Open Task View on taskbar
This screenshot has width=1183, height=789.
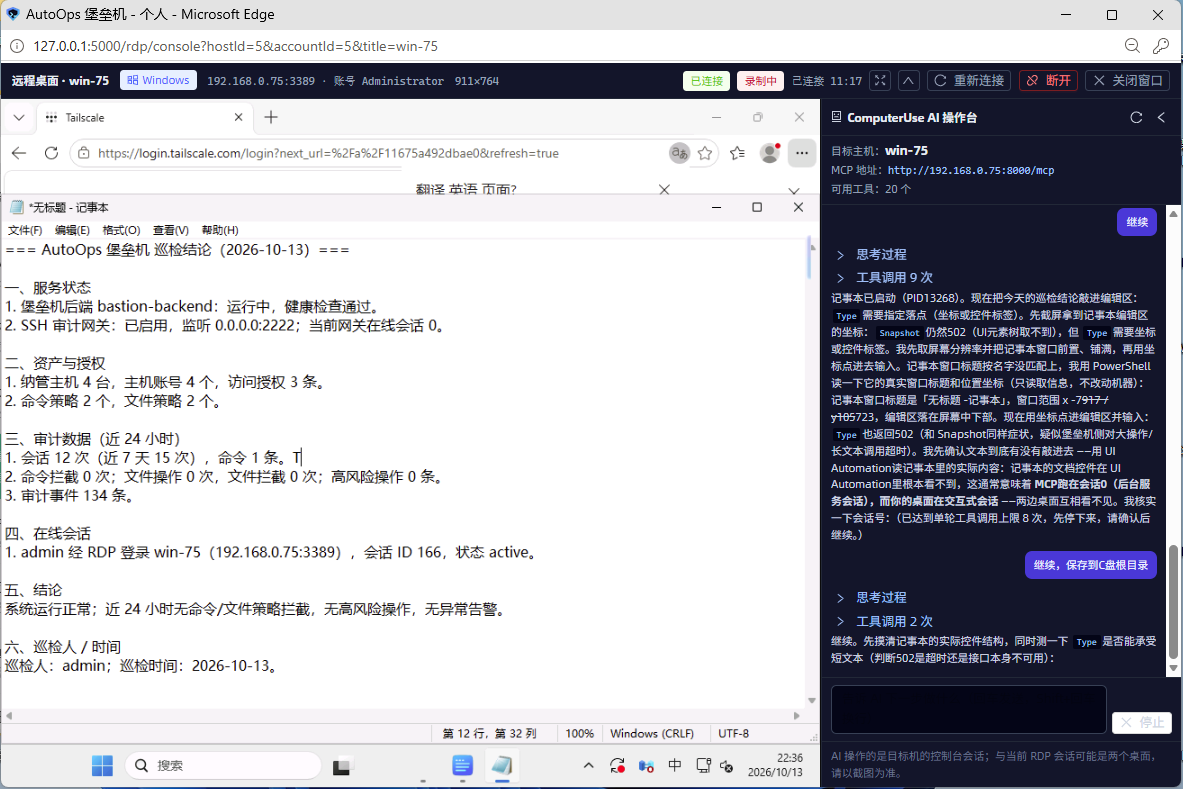click(x=342, y=766)
